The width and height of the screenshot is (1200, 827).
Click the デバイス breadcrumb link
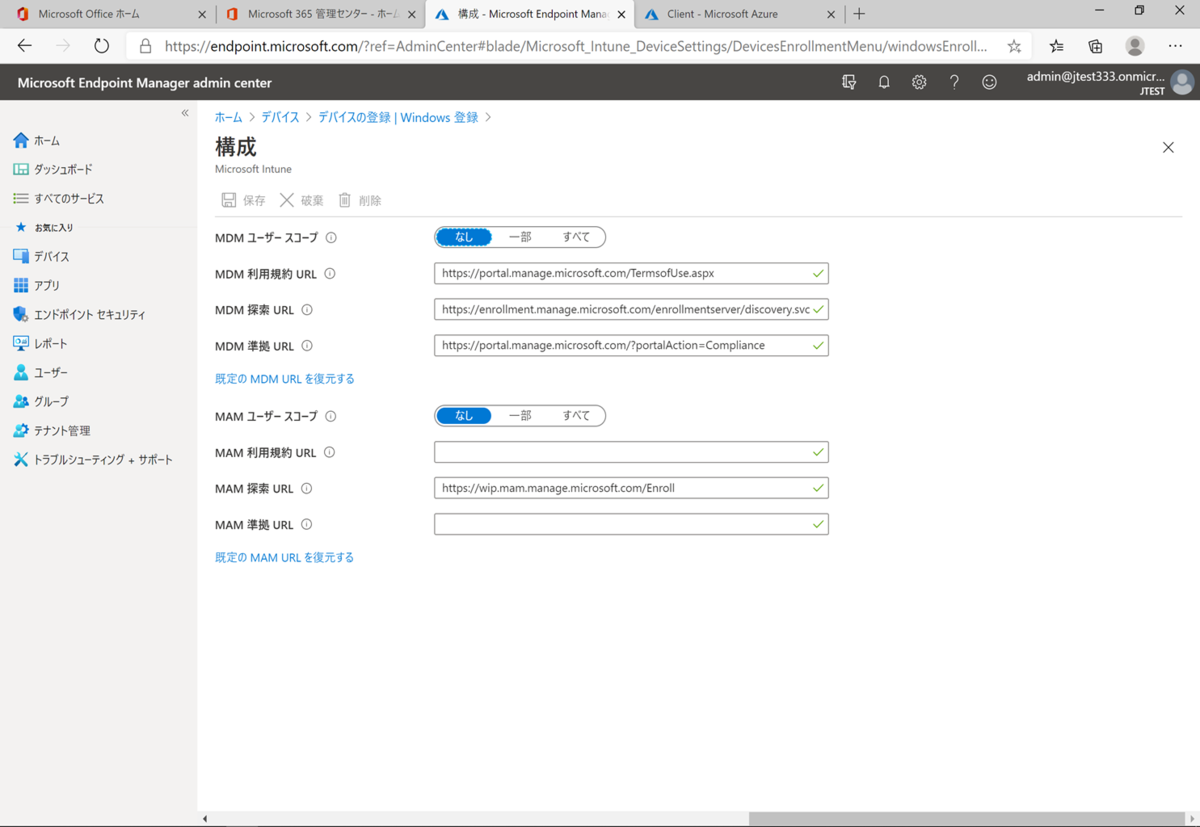point(280,118)
